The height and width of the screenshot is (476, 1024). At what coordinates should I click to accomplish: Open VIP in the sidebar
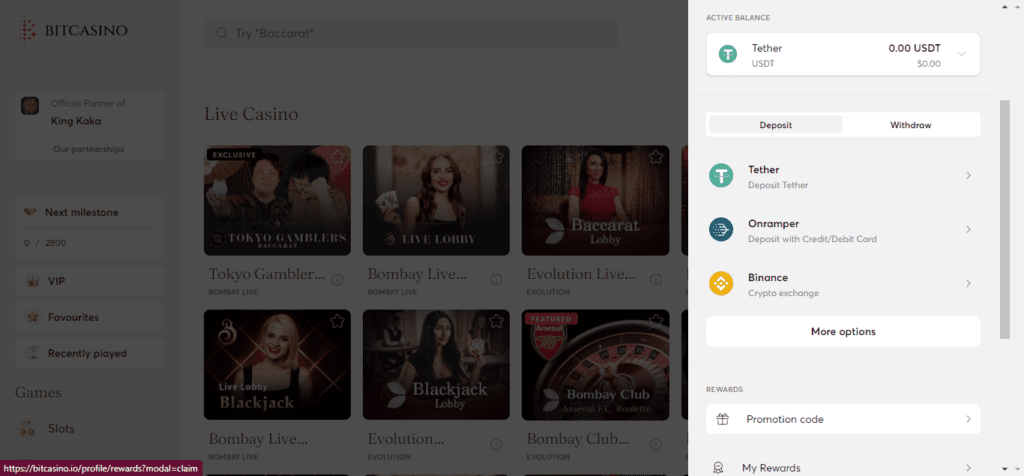89,281
